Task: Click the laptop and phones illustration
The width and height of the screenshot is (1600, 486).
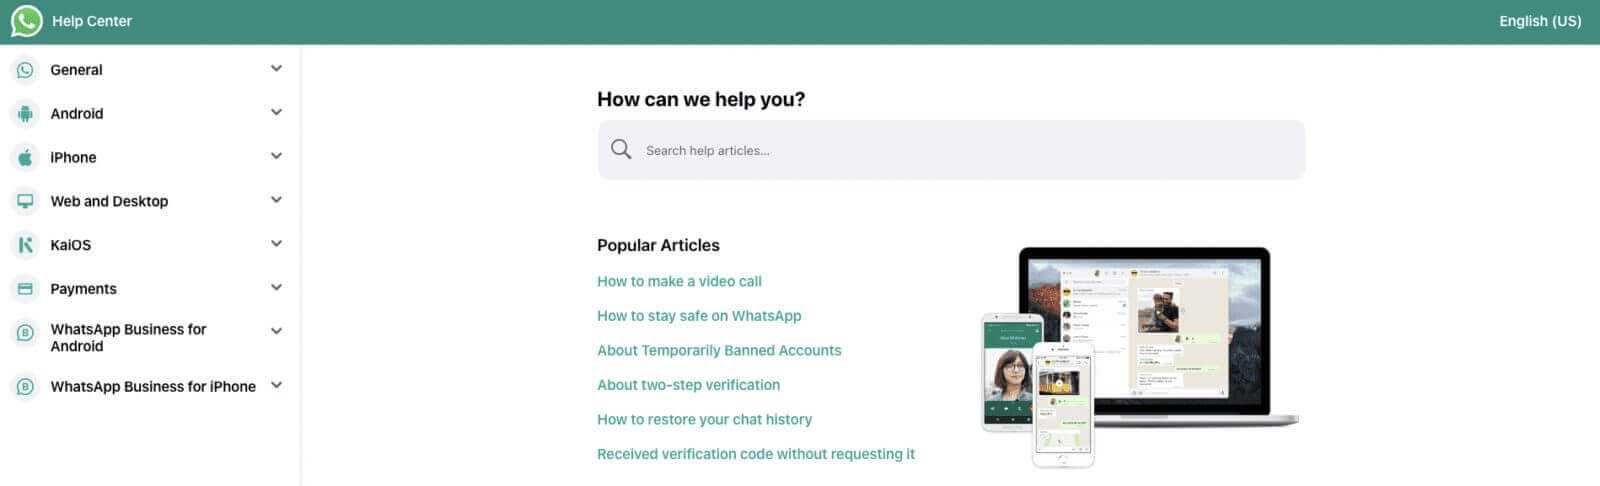Action: click(x=1139, y=356)
